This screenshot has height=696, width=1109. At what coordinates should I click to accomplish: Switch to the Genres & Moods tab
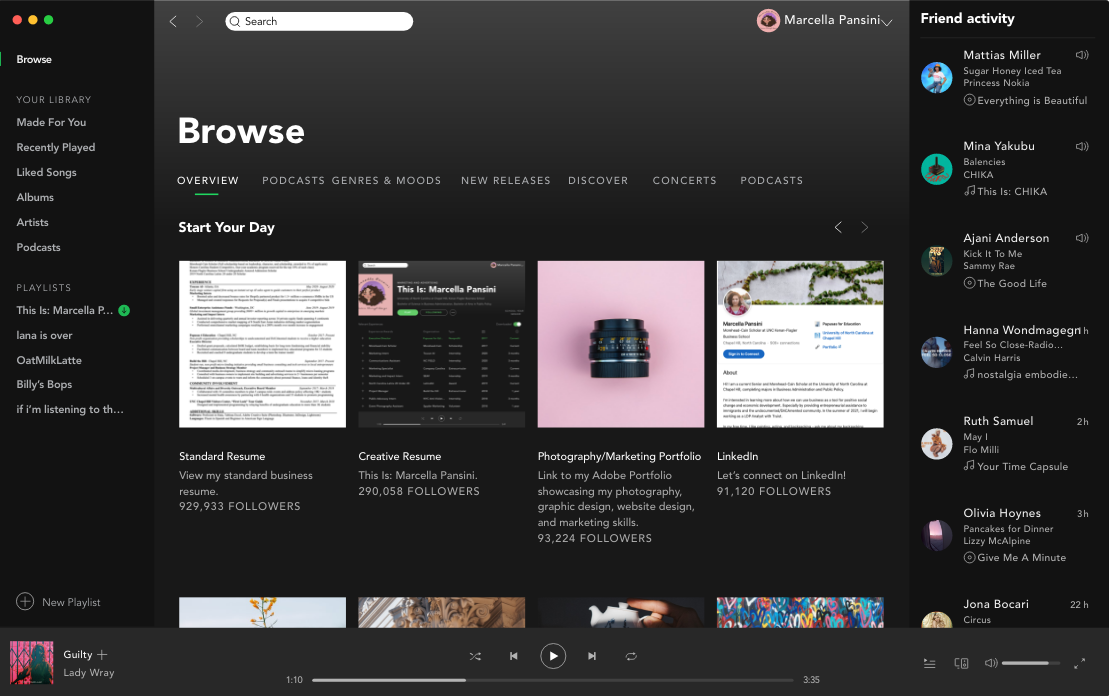(386, 180)
